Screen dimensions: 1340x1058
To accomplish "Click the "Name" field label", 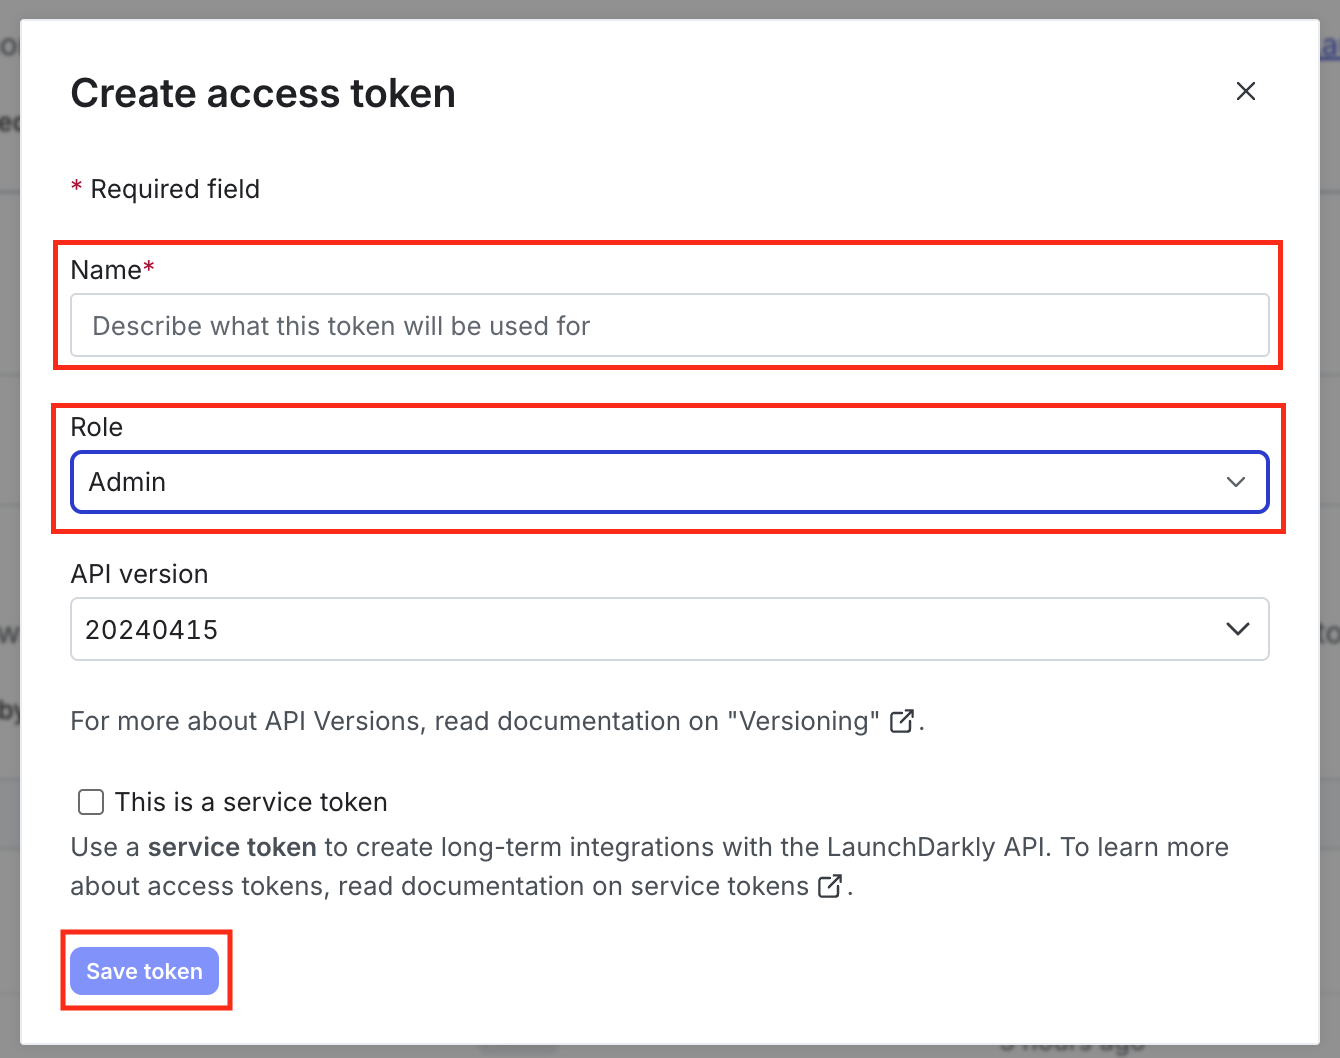I will [x=106, y=270].
